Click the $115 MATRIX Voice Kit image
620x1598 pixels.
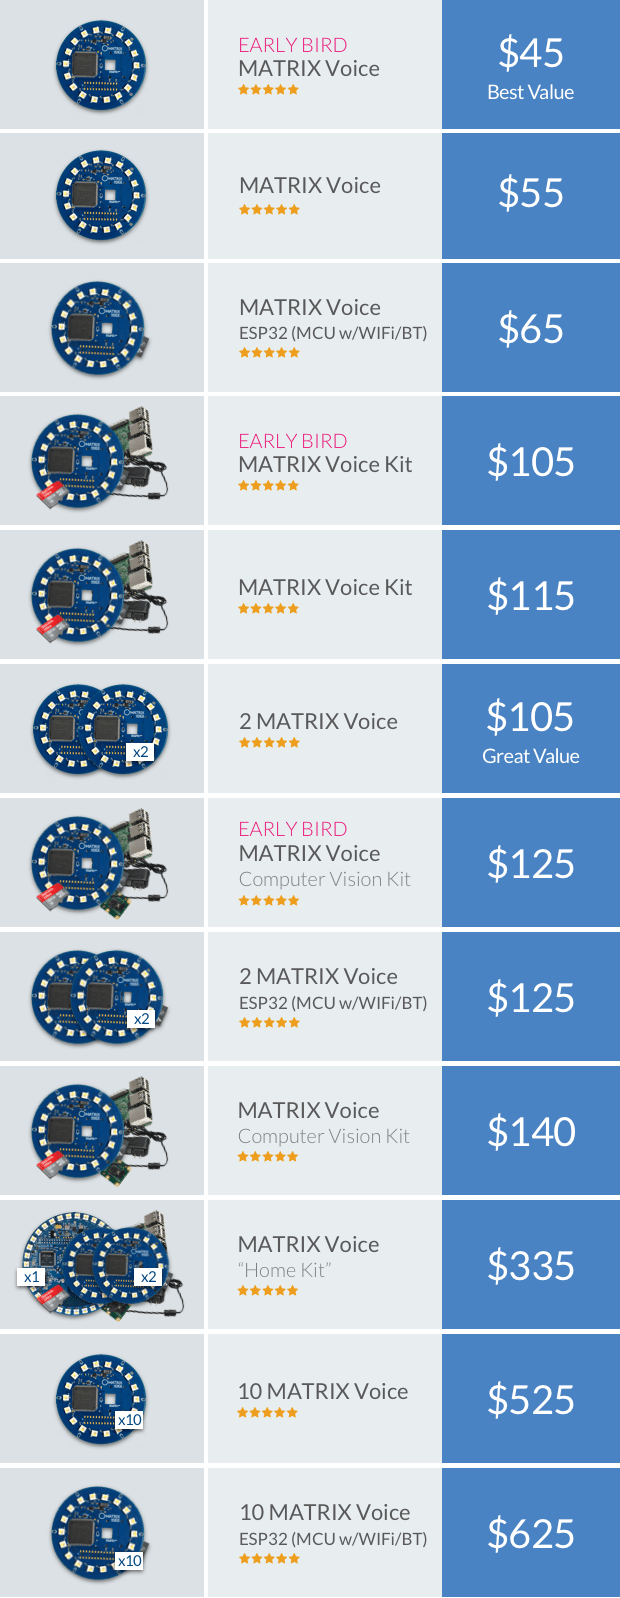(x=100, y=594)
